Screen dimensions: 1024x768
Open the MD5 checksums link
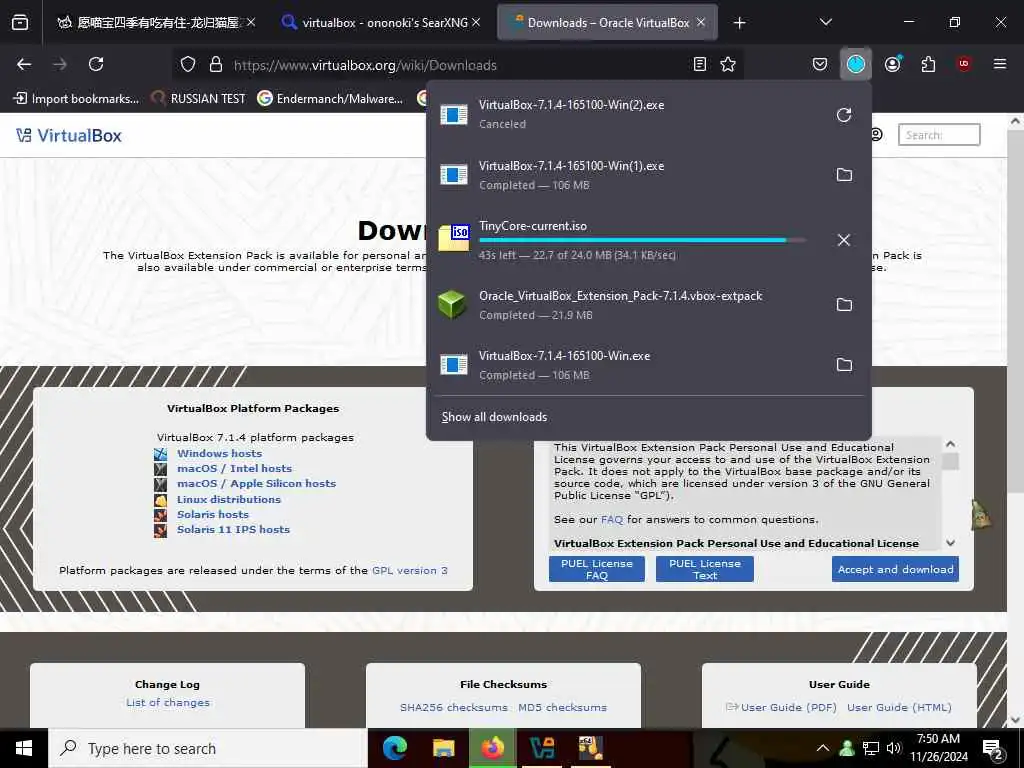562,707
